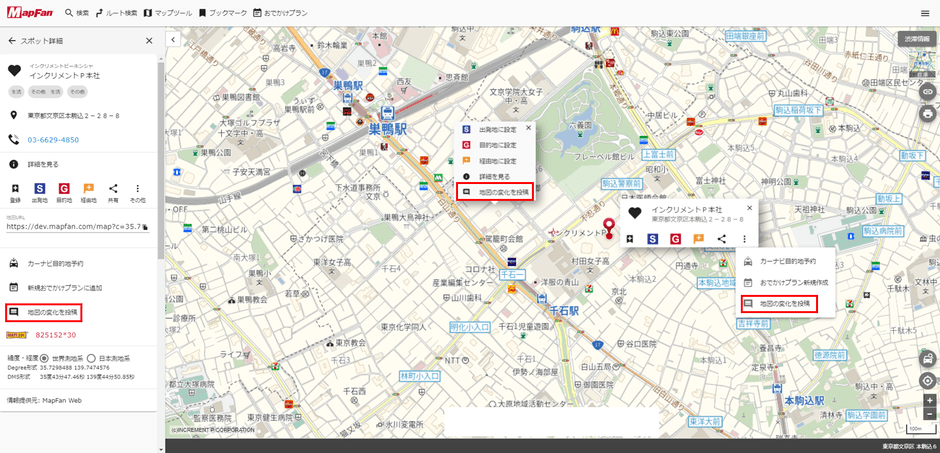Click the bookmark register icon in left panel
940x453 pixels.
click(14, 188)
